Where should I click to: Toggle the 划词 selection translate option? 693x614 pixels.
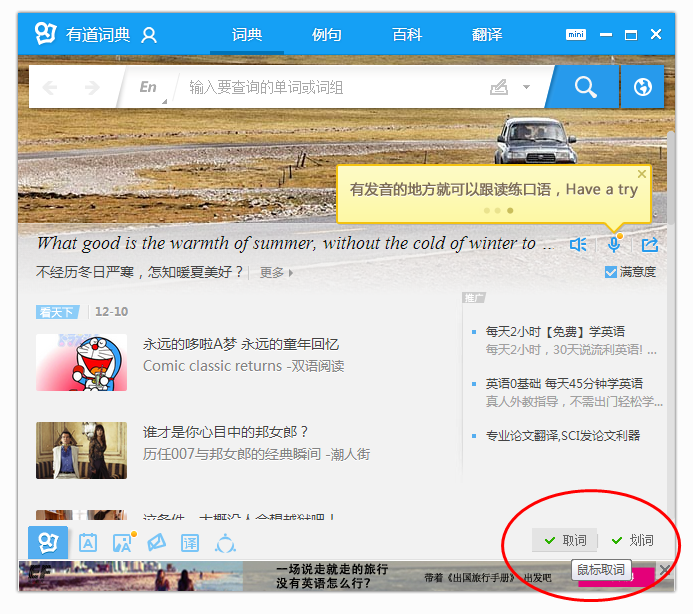pos(632,540)
